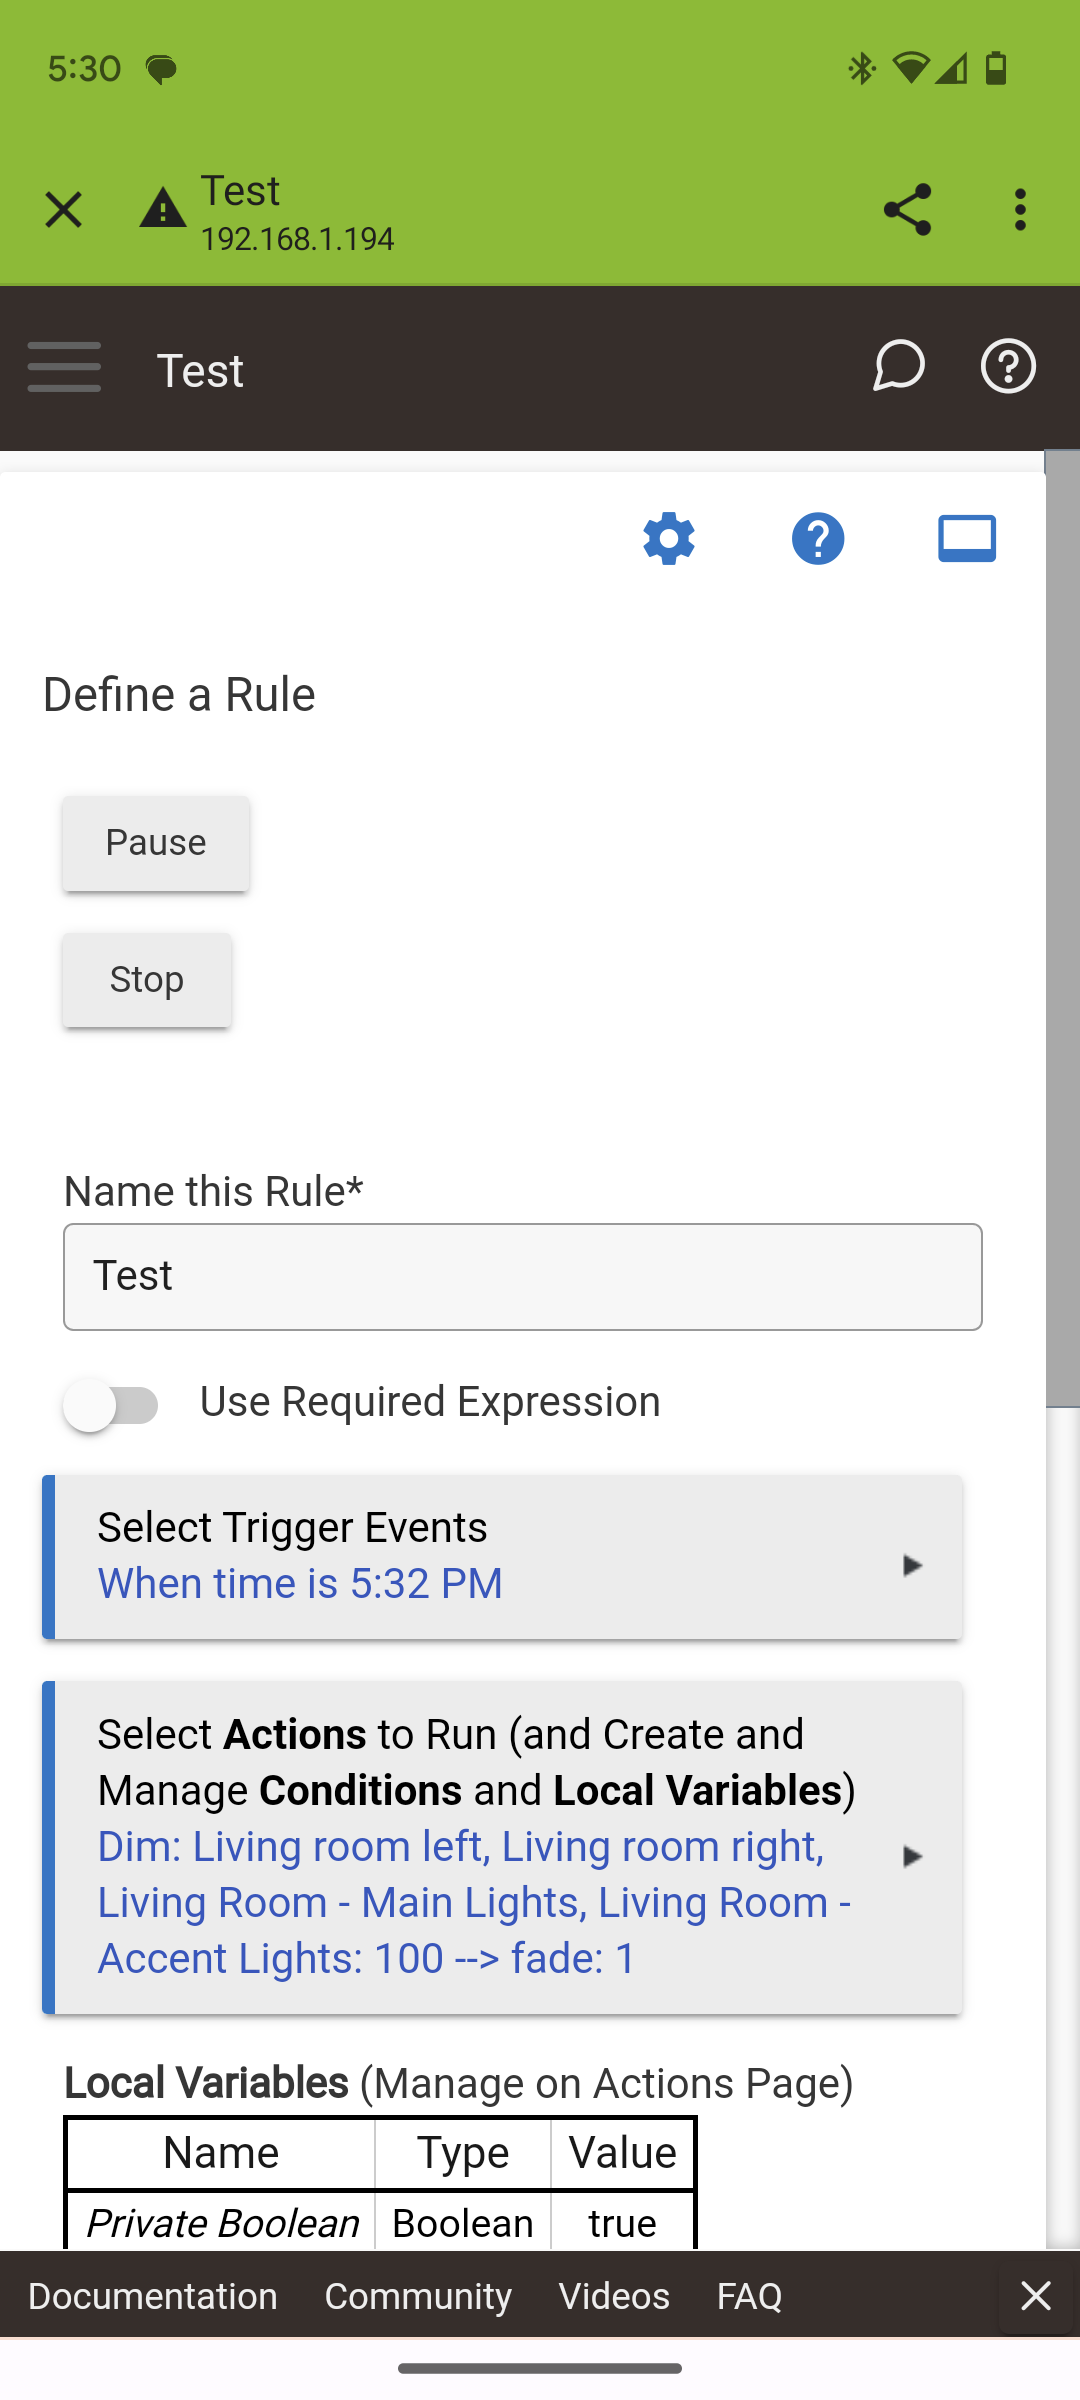Screen dimensions: 1080x2400
Task: Click the help question mark beside chat
Action: coord(1007,367)
